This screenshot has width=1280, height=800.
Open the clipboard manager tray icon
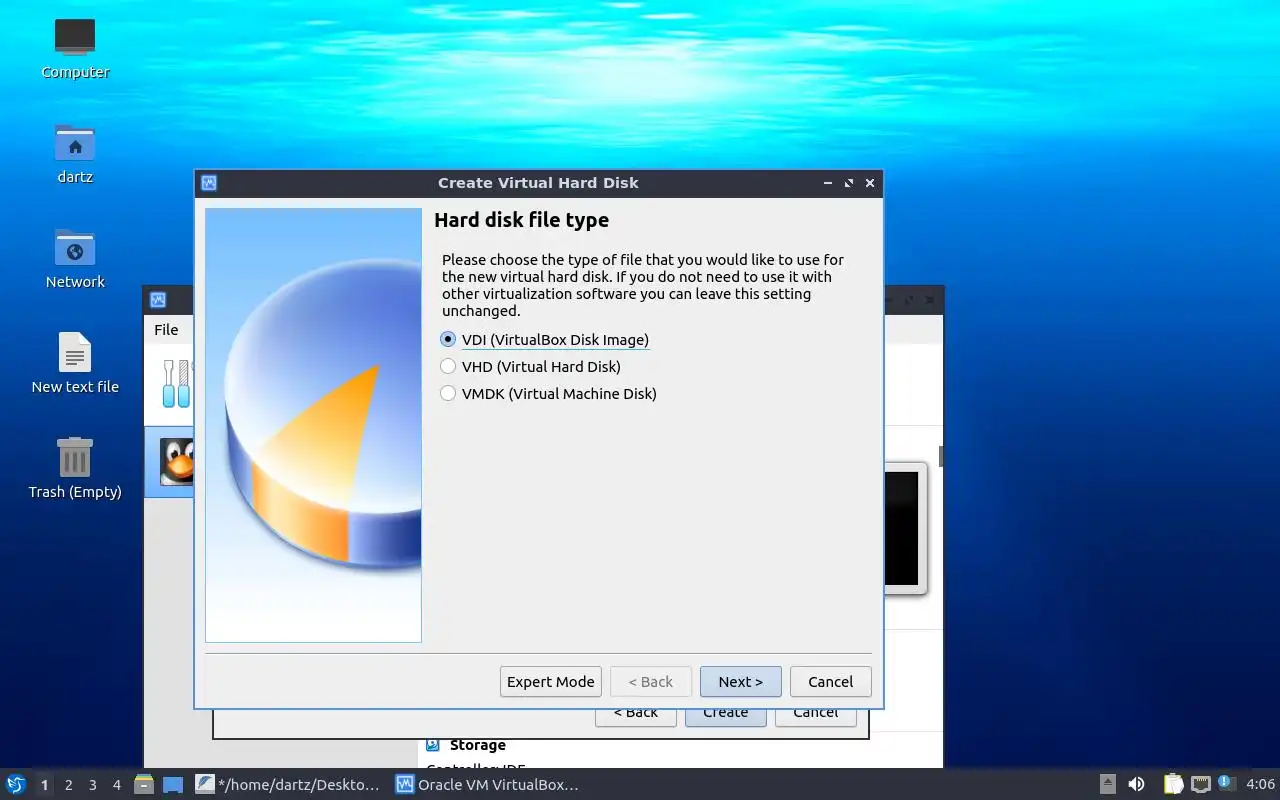tap(1172, 785)
